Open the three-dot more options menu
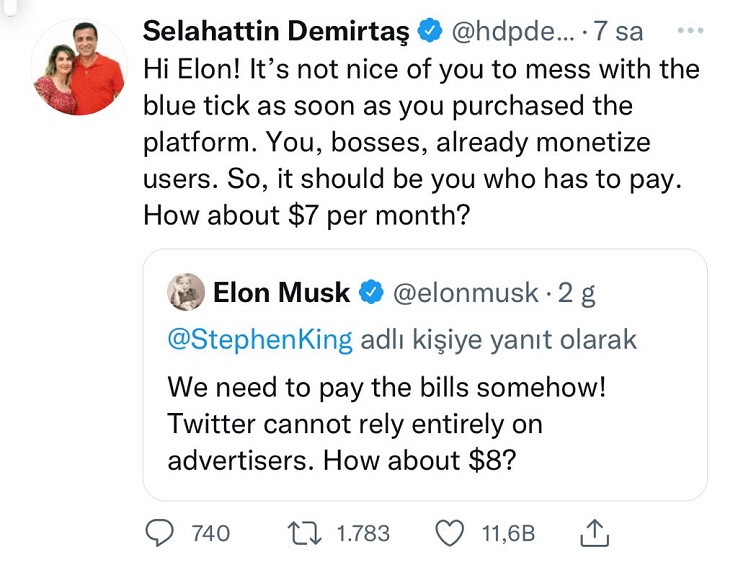Viewport: 738px width, 565px height. point(691,31)
